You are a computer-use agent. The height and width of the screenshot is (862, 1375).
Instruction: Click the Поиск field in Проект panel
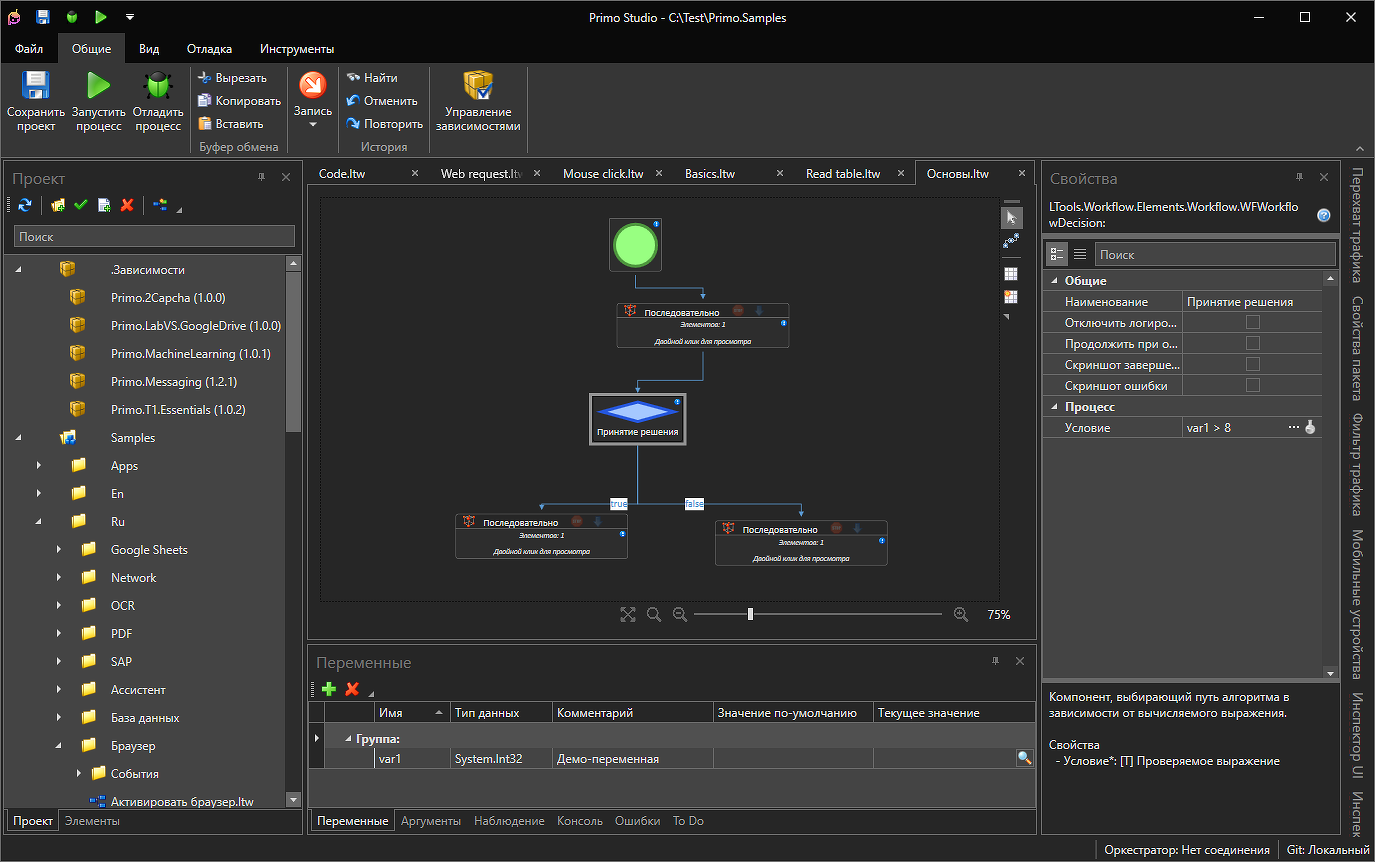(154, 237)
